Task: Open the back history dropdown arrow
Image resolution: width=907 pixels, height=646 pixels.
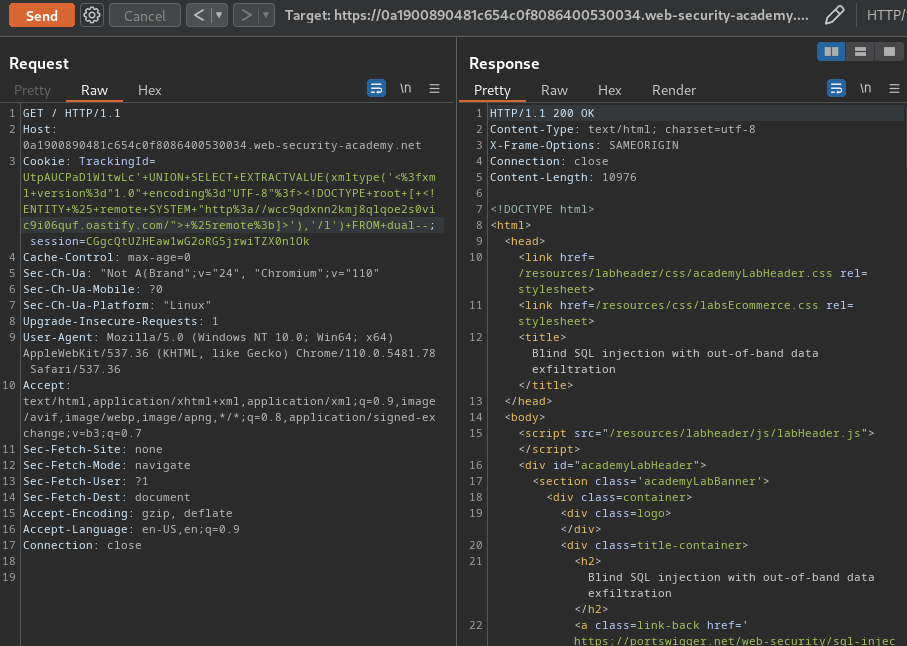Action: (219, 15)
